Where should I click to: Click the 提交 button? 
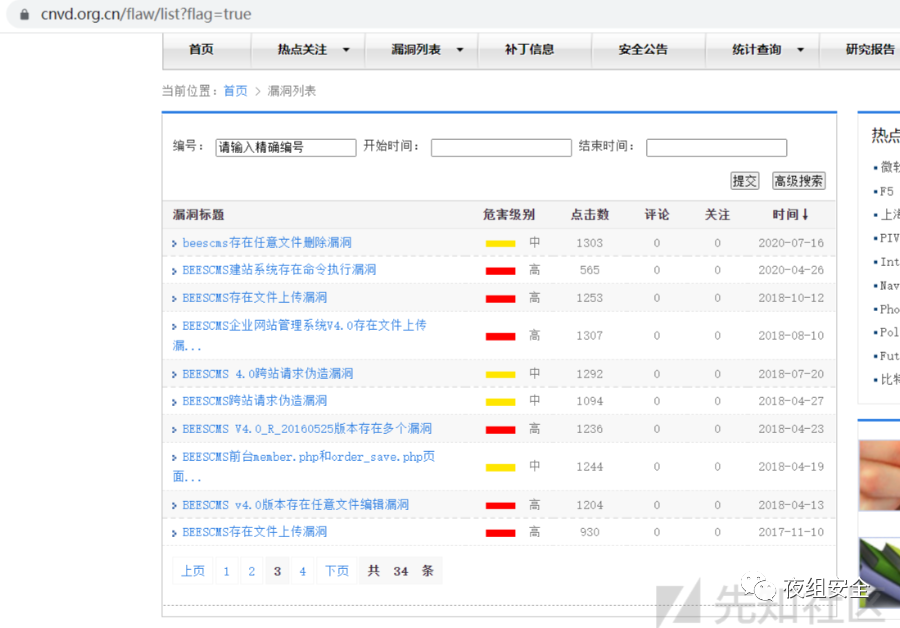[x=744, y=181]
